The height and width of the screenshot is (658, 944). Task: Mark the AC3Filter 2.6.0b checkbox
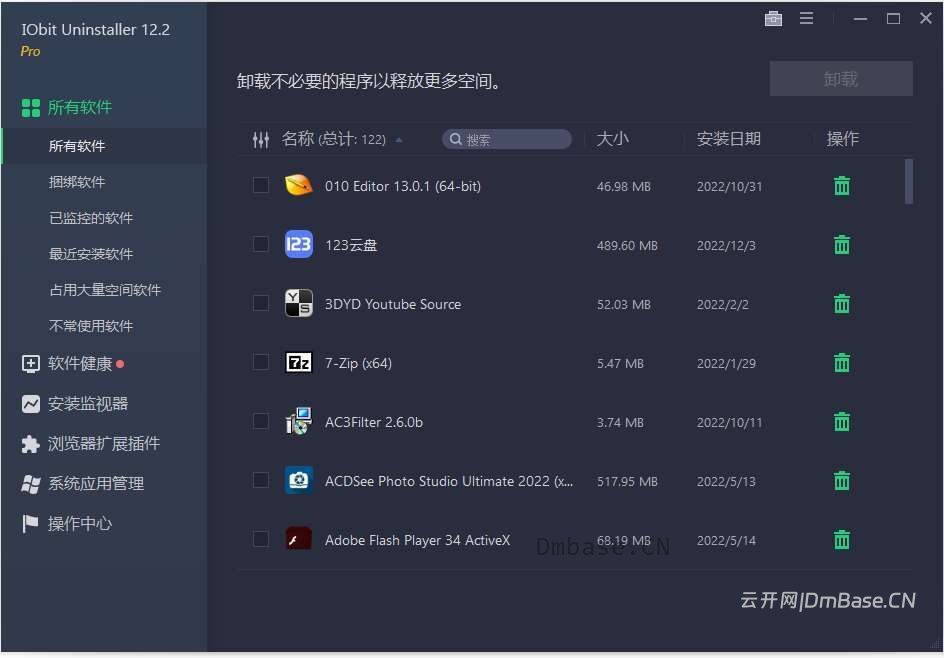tap(261, 421)
